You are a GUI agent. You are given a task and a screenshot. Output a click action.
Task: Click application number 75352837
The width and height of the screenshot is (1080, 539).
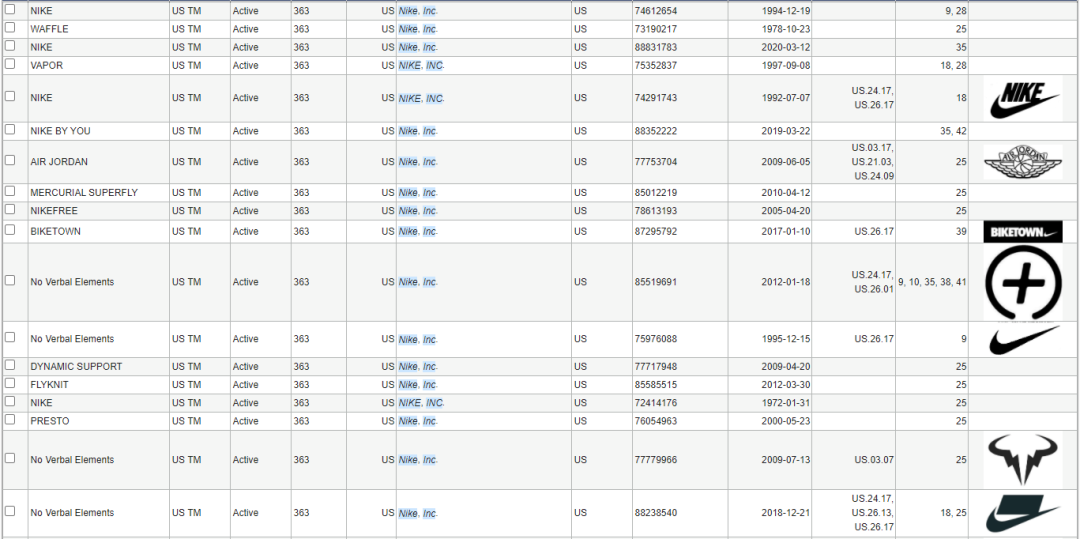point(655,65)
